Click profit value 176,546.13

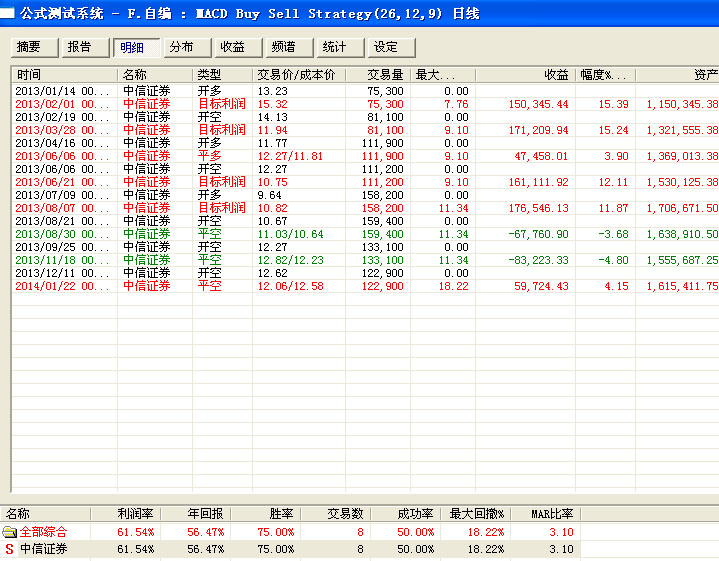point(538,208)
